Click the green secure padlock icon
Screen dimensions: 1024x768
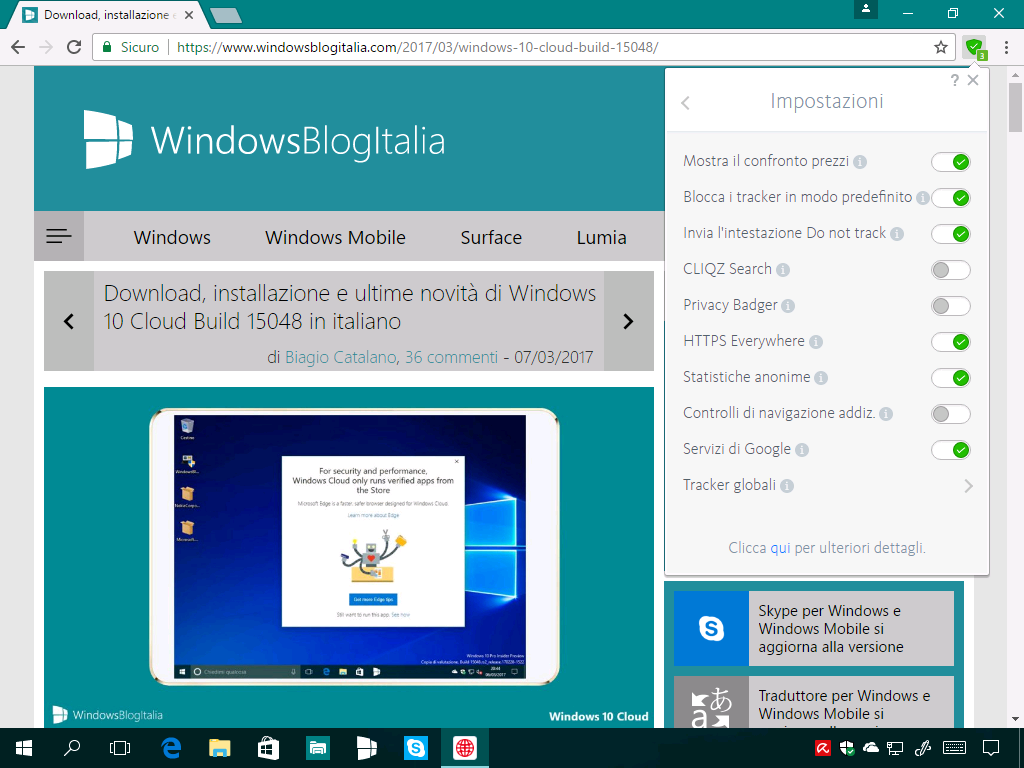106,47
